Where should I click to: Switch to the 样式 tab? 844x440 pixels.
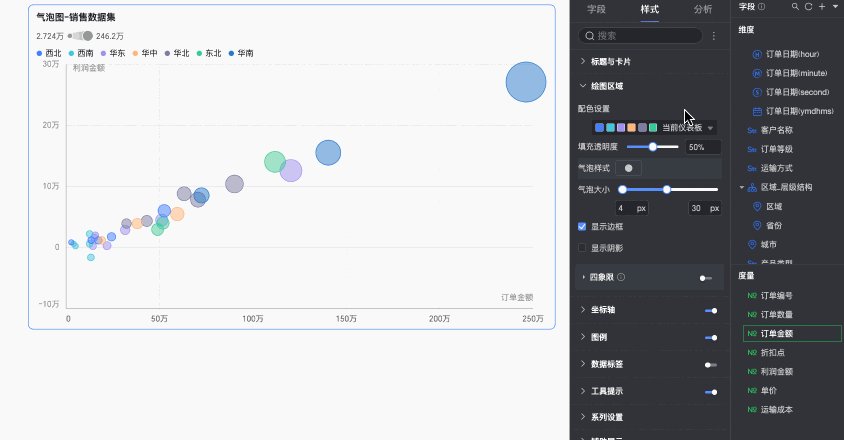tap(650, 9)
